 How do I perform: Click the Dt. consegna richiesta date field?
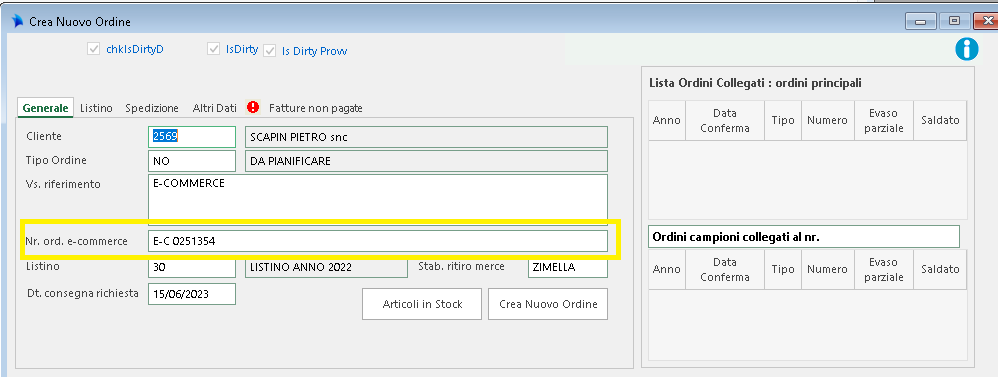point(192,294)
